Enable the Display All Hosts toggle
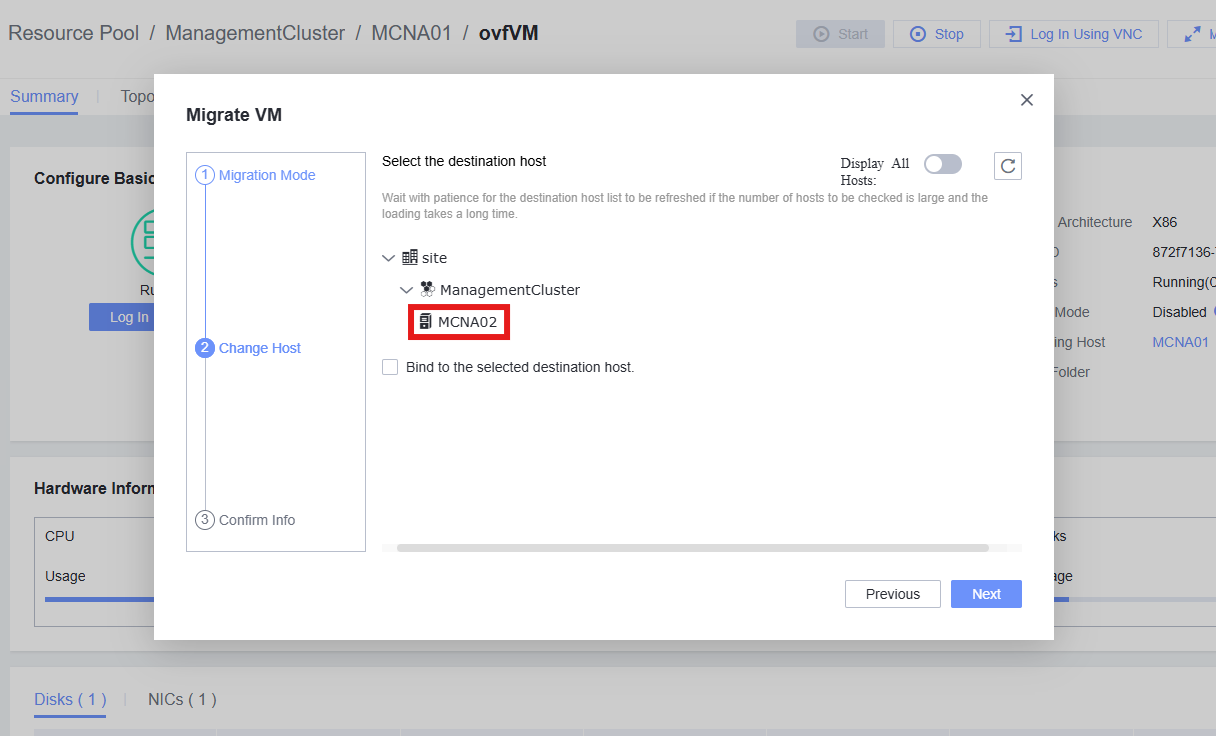The width and height of the screenshot is (1216, 736). (x=942, y=163)
